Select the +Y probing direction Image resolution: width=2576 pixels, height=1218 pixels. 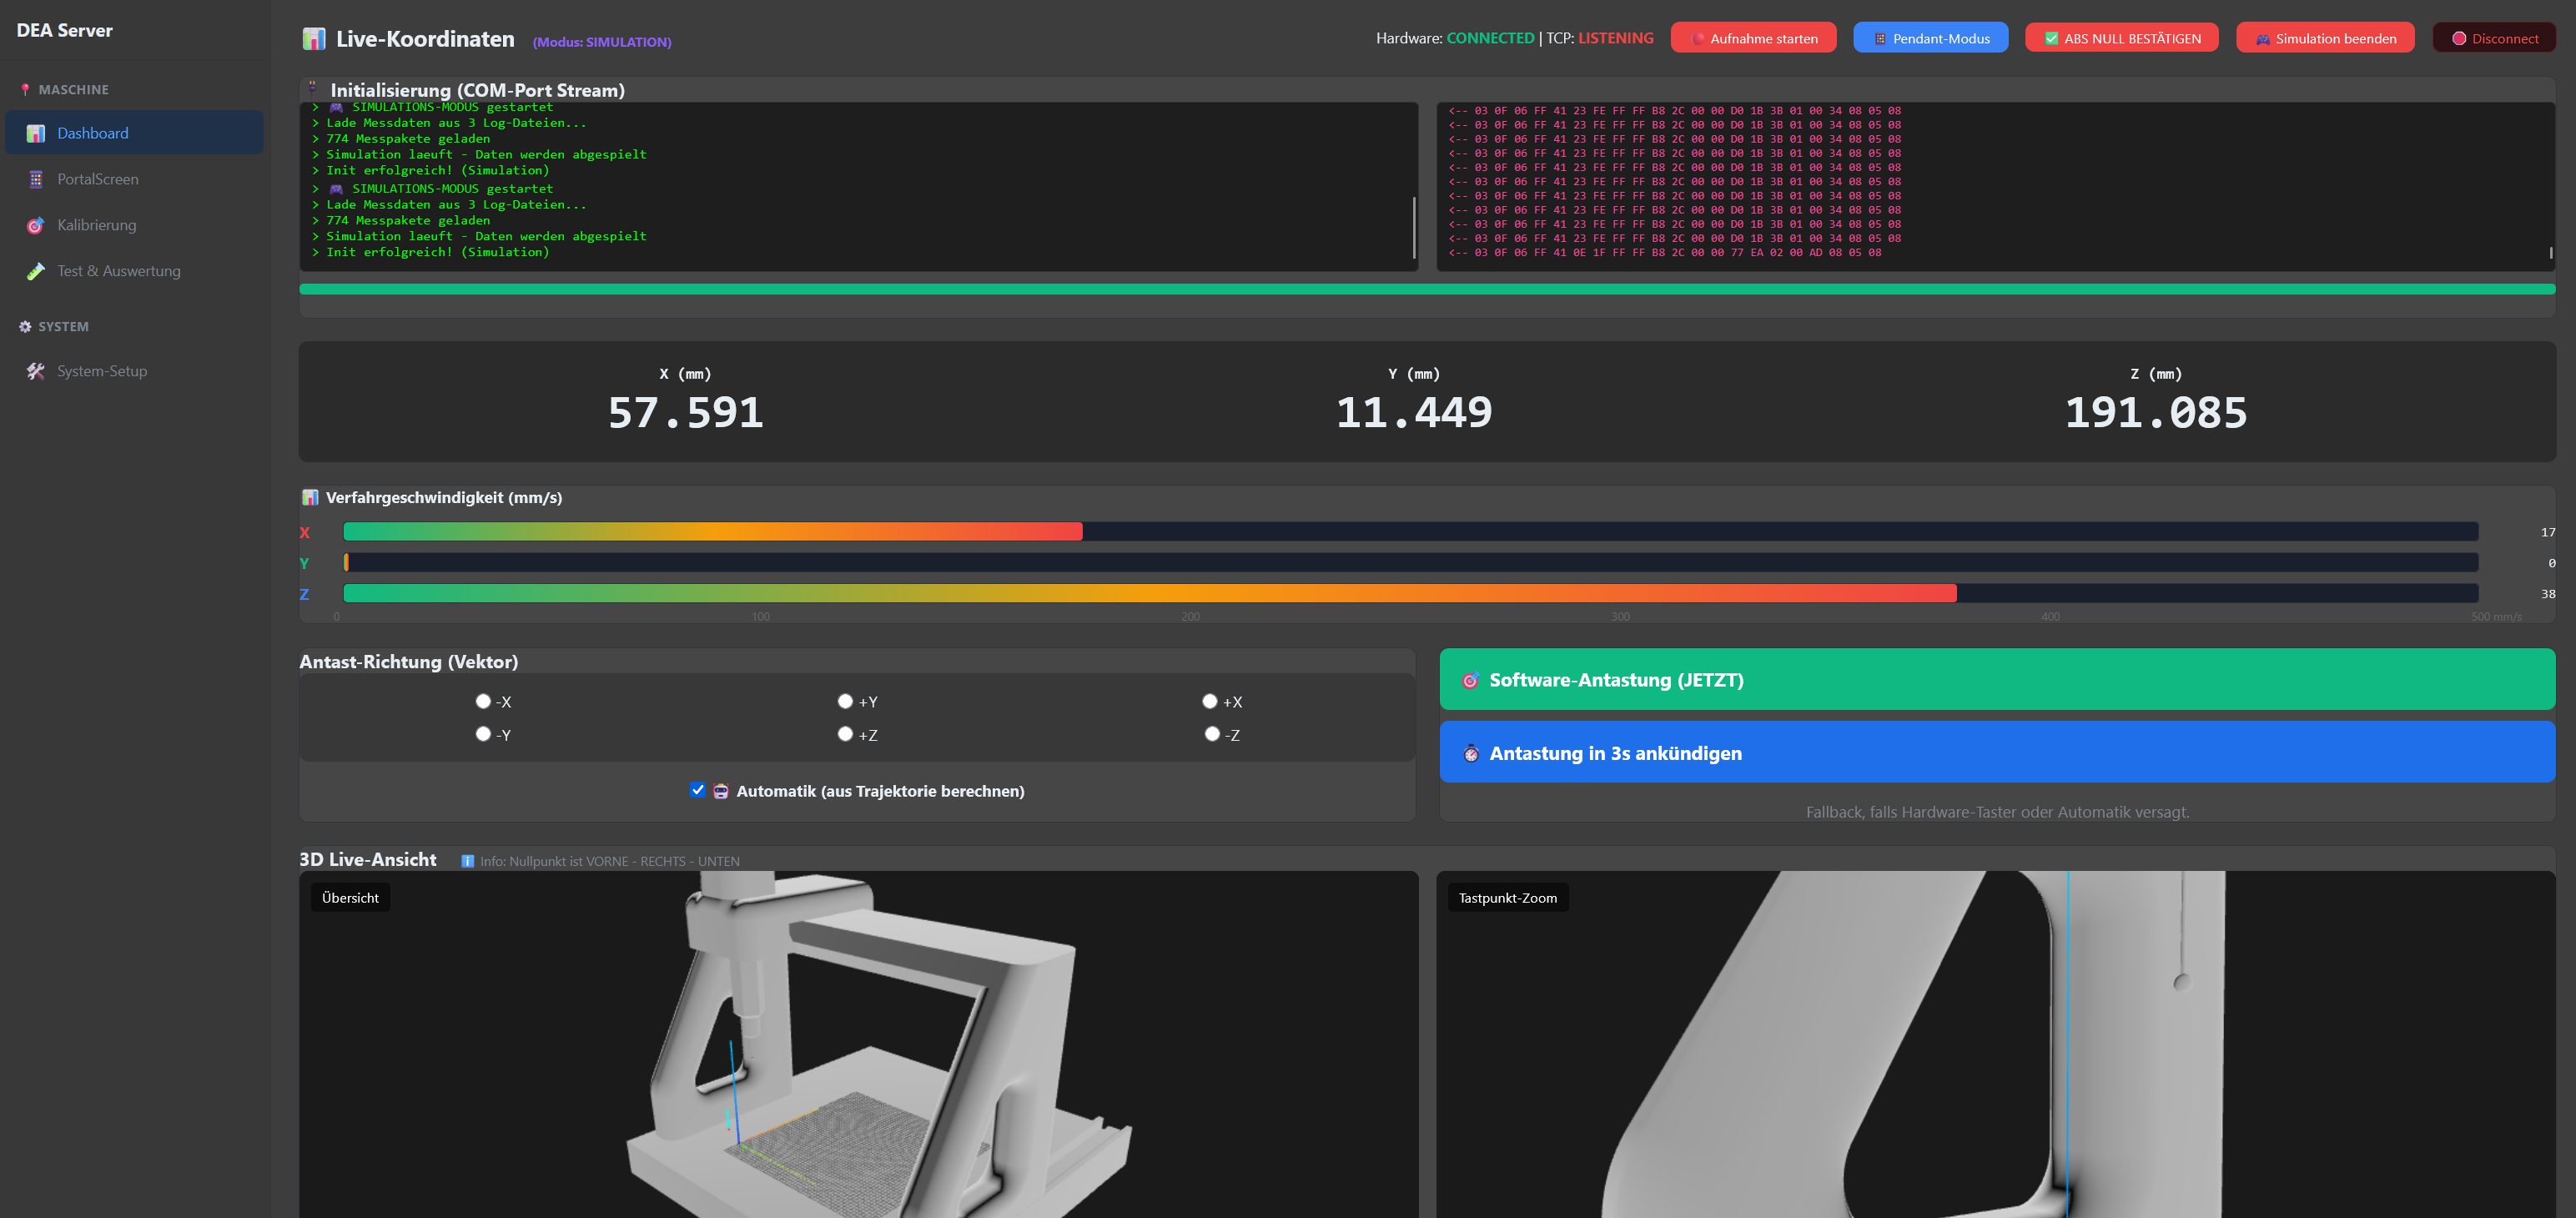tap(845, 701)
